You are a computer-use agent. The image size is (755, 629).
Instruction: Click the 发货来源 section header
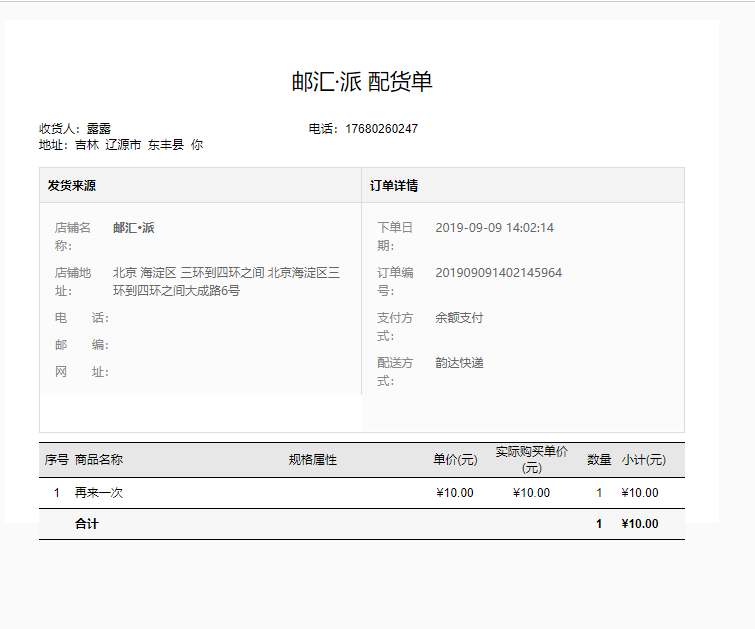point(72,186)
